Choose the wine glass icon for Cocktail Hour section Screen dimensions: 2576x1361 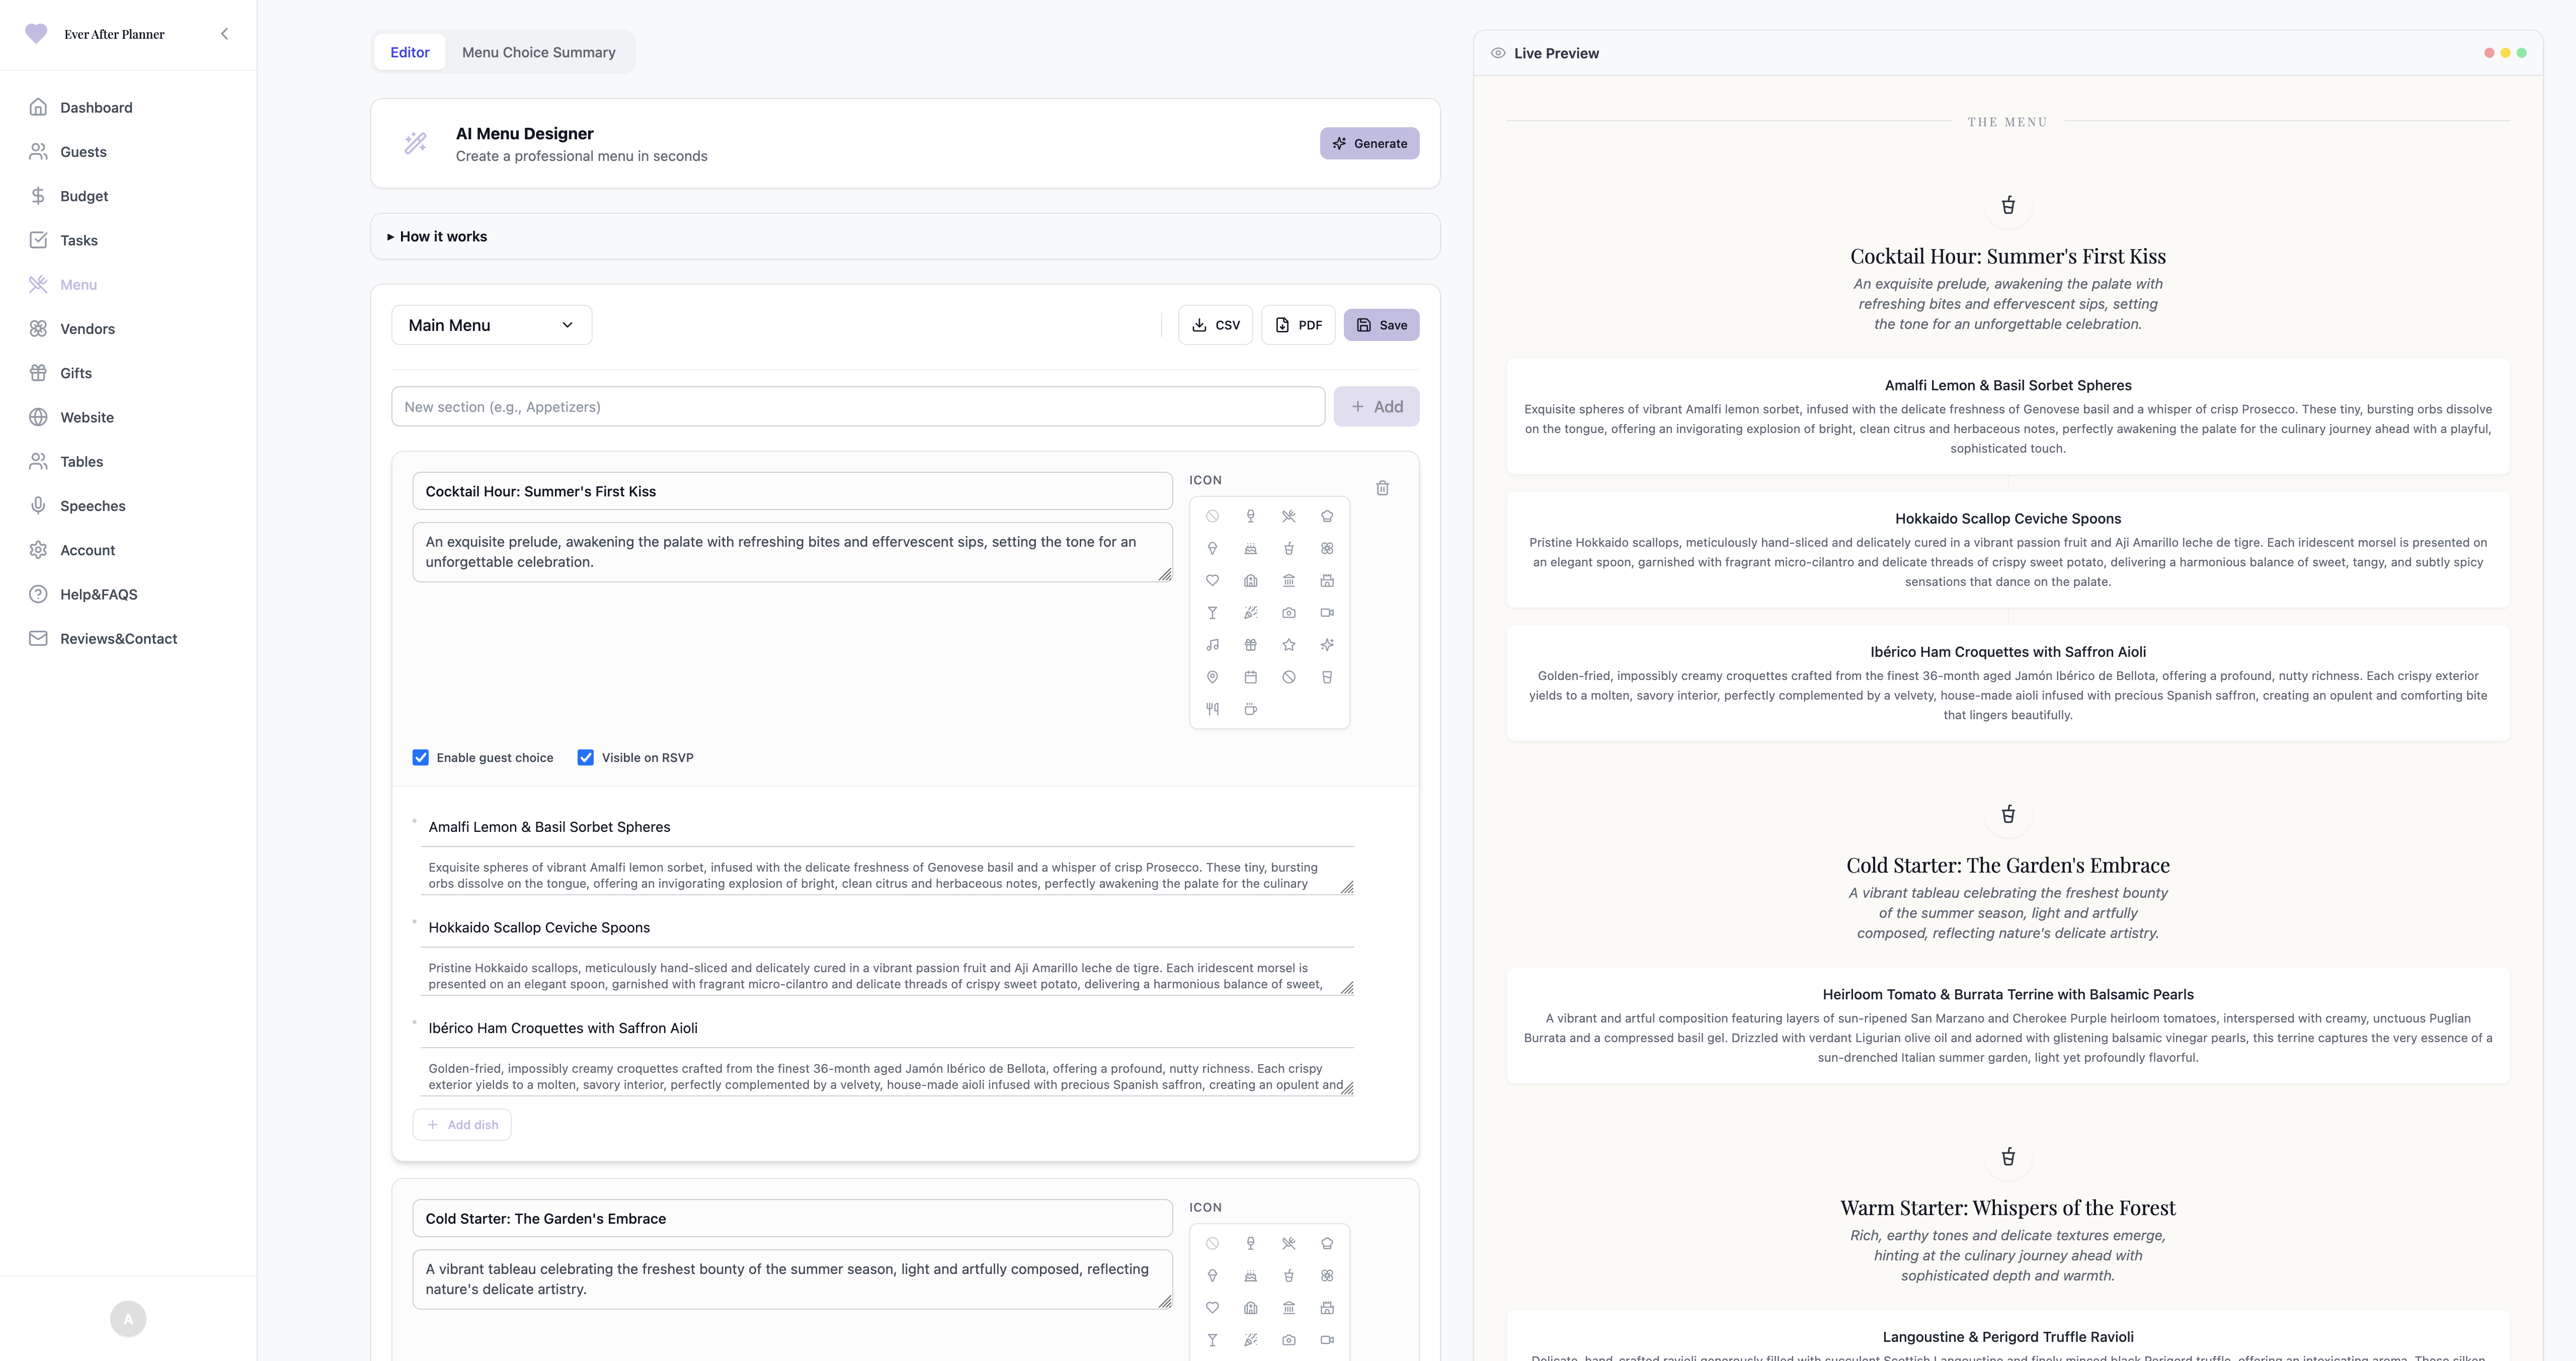pyautogui.click(x=1250, y=516)
